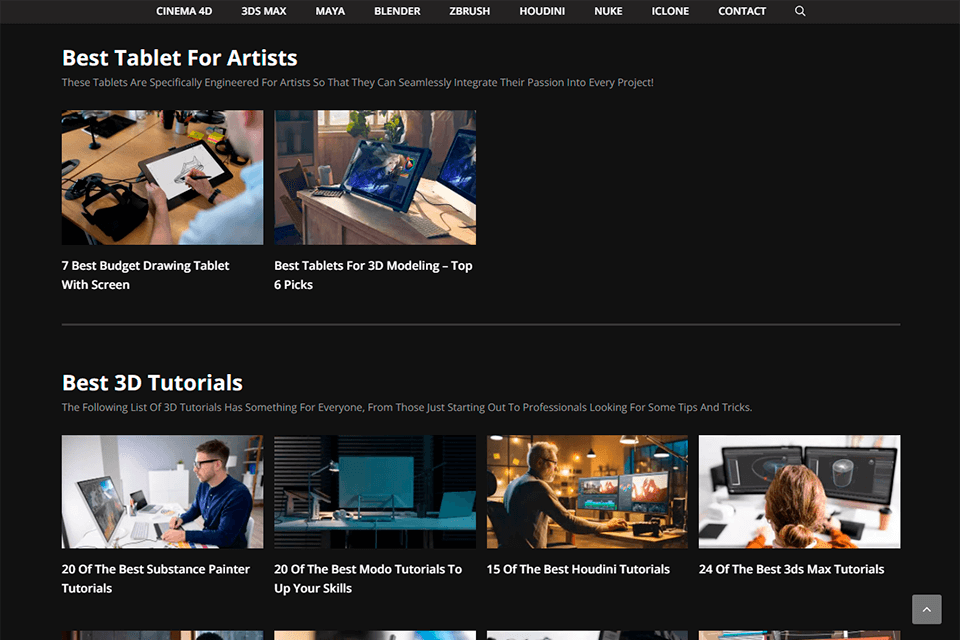Click the Houdini tutorials thumbnail image
The width and height of the screenshot is (960, 640).
coord(587,492)
